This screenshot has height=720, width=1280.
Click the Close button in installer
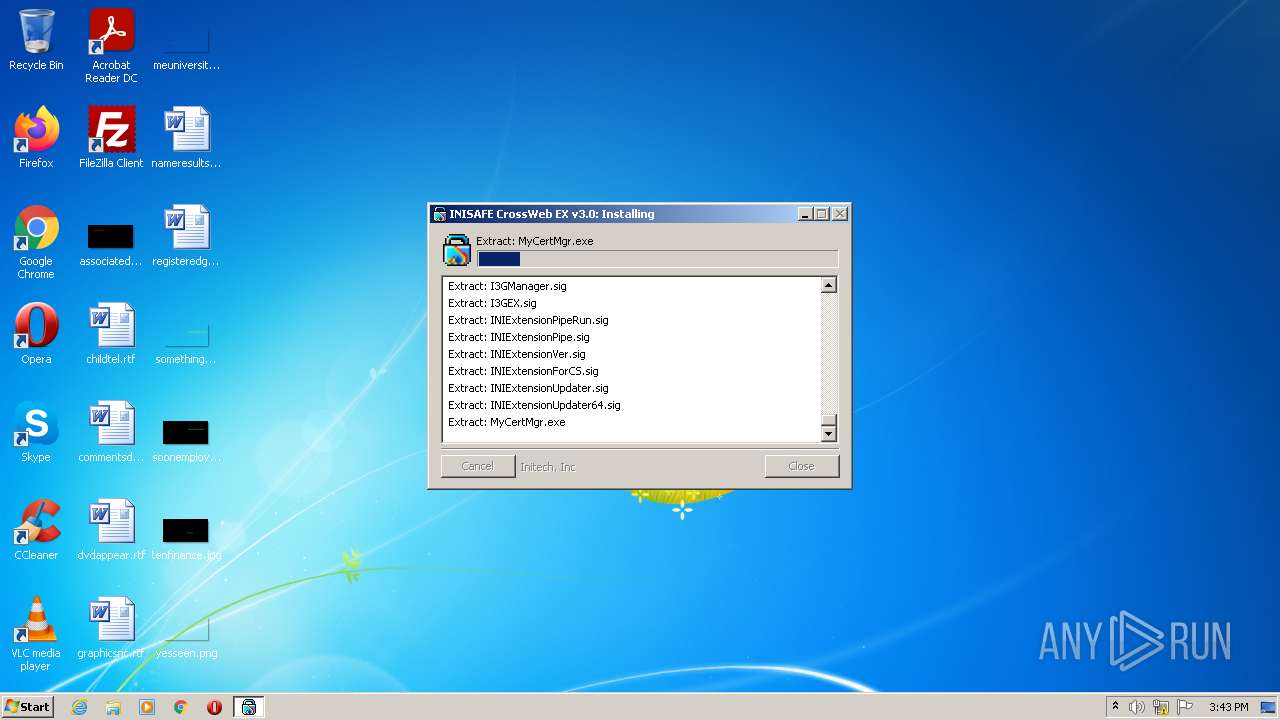coord(801,466)
